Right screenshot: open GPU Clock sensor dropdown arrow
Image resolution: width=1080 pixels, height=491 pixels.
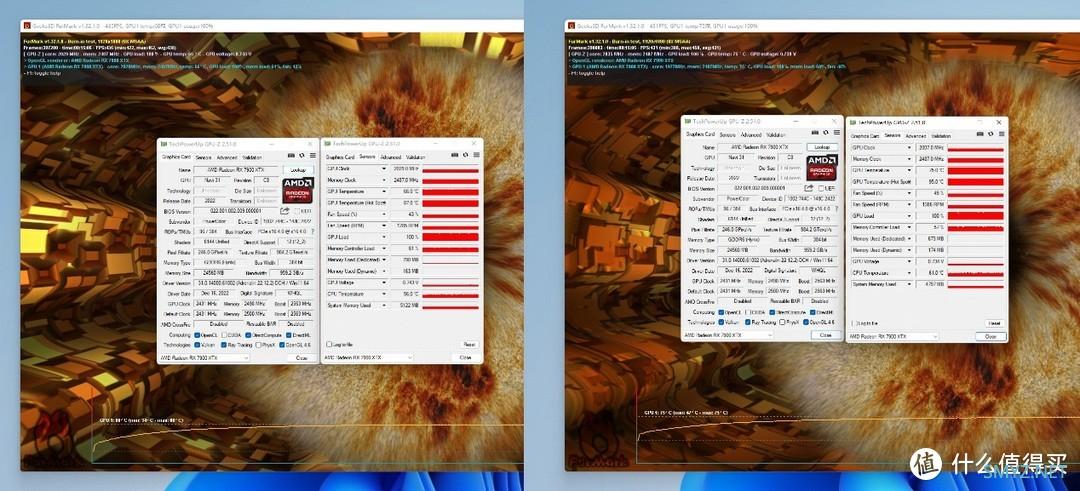[909, 147]
